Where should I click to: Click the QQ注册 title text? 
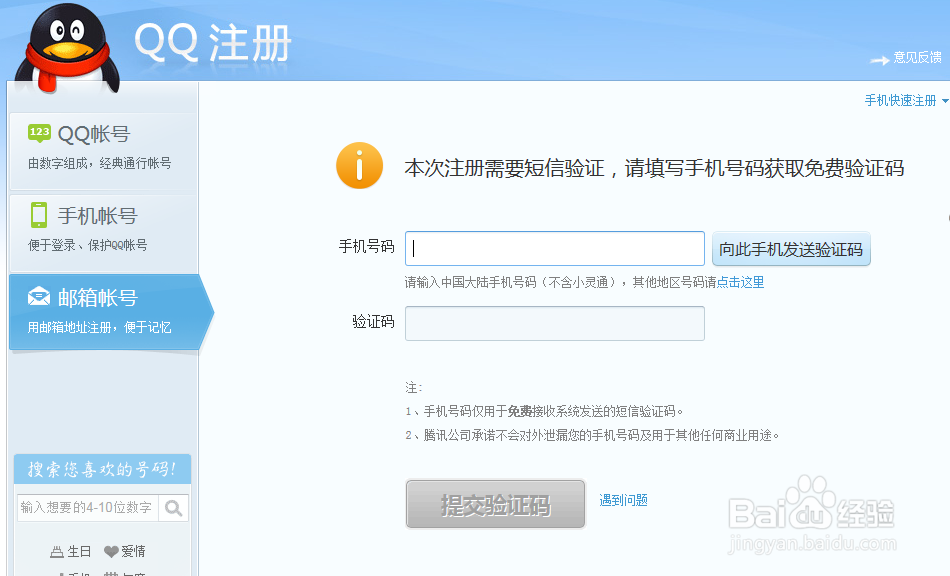point(213,44)
